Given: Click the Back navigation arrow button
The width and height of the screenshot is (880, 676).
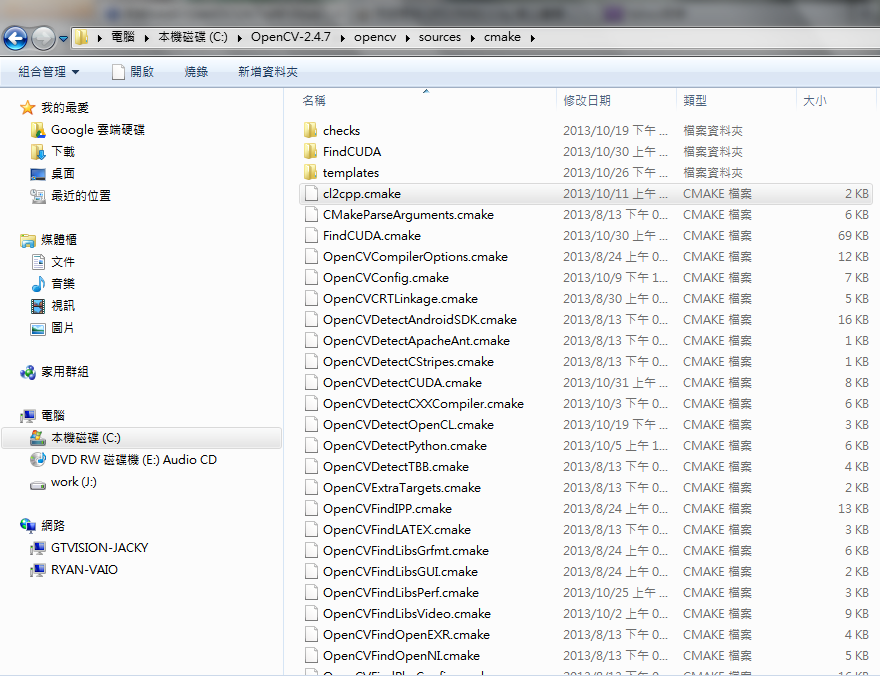Looking at the screenshot, I should pos(15,39).
